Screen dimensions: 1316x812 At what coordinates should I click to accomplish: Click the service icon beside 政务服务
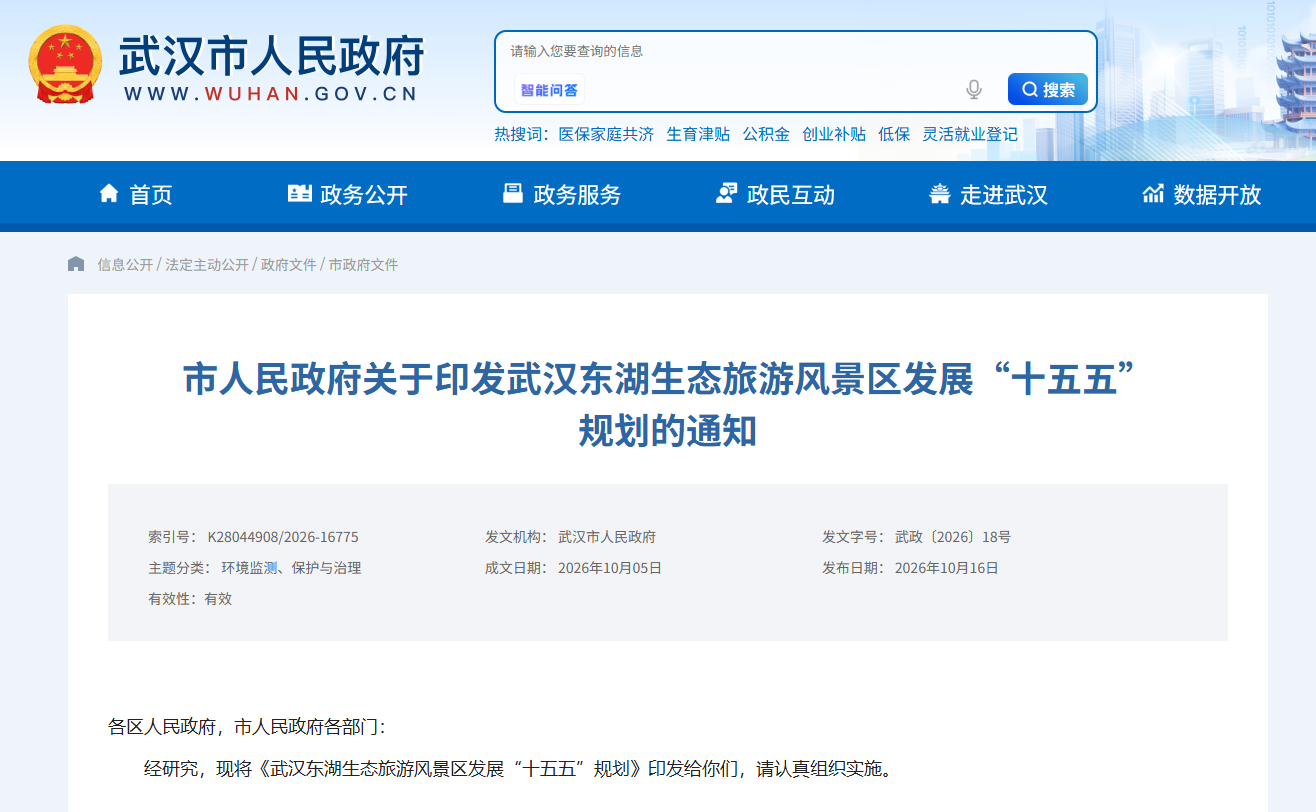(513, 193)
